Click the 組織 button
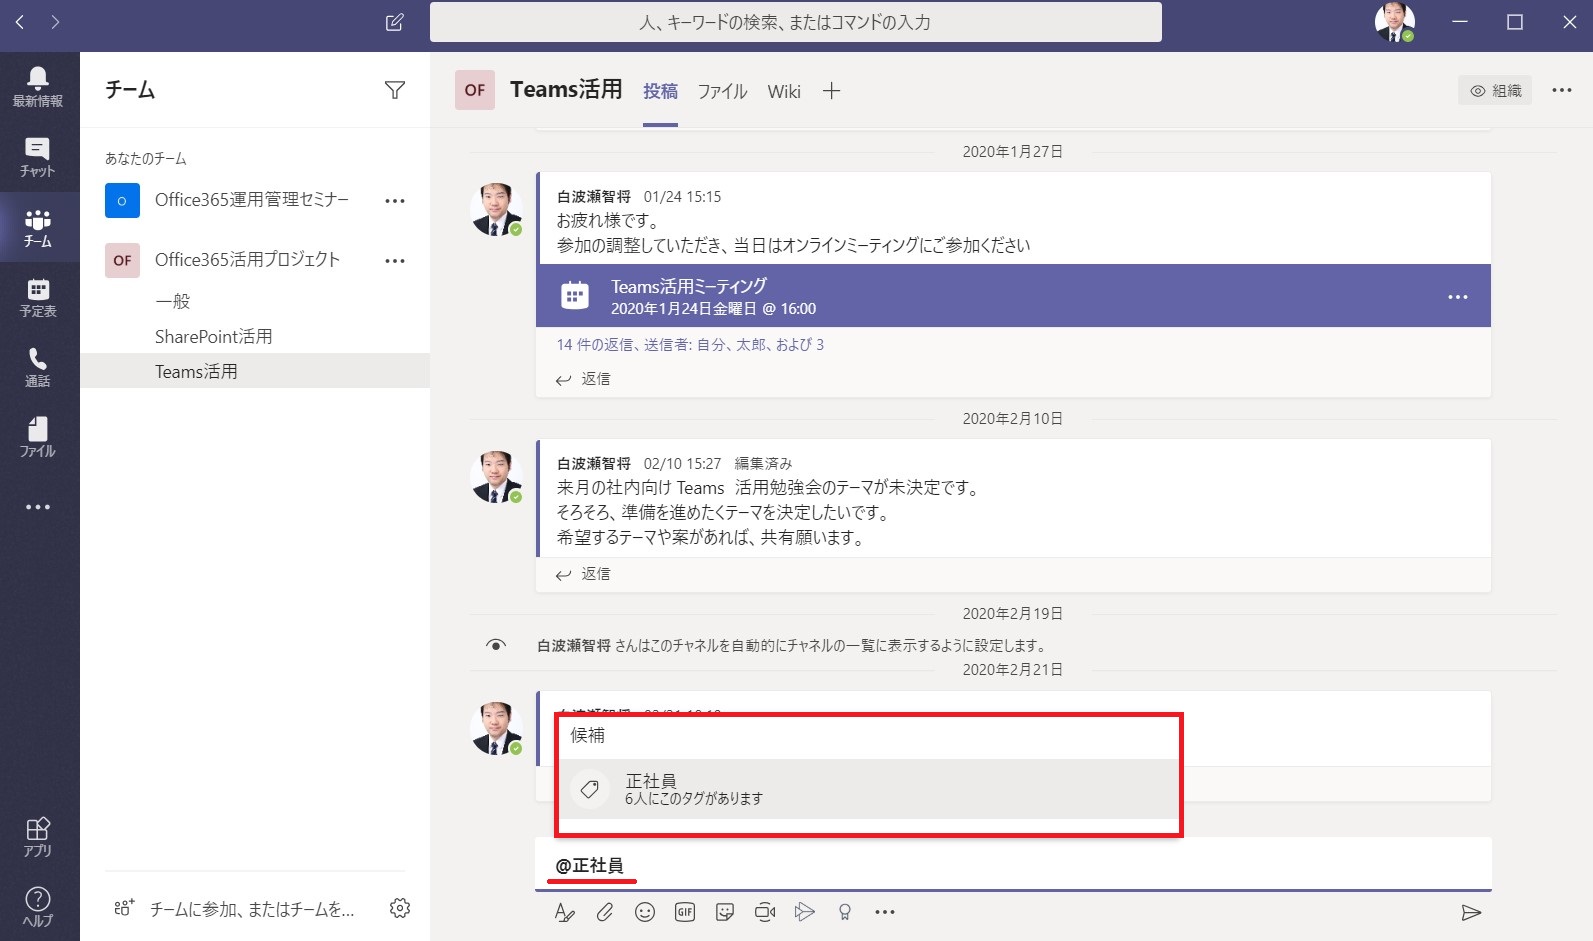 pos(1495,91)
